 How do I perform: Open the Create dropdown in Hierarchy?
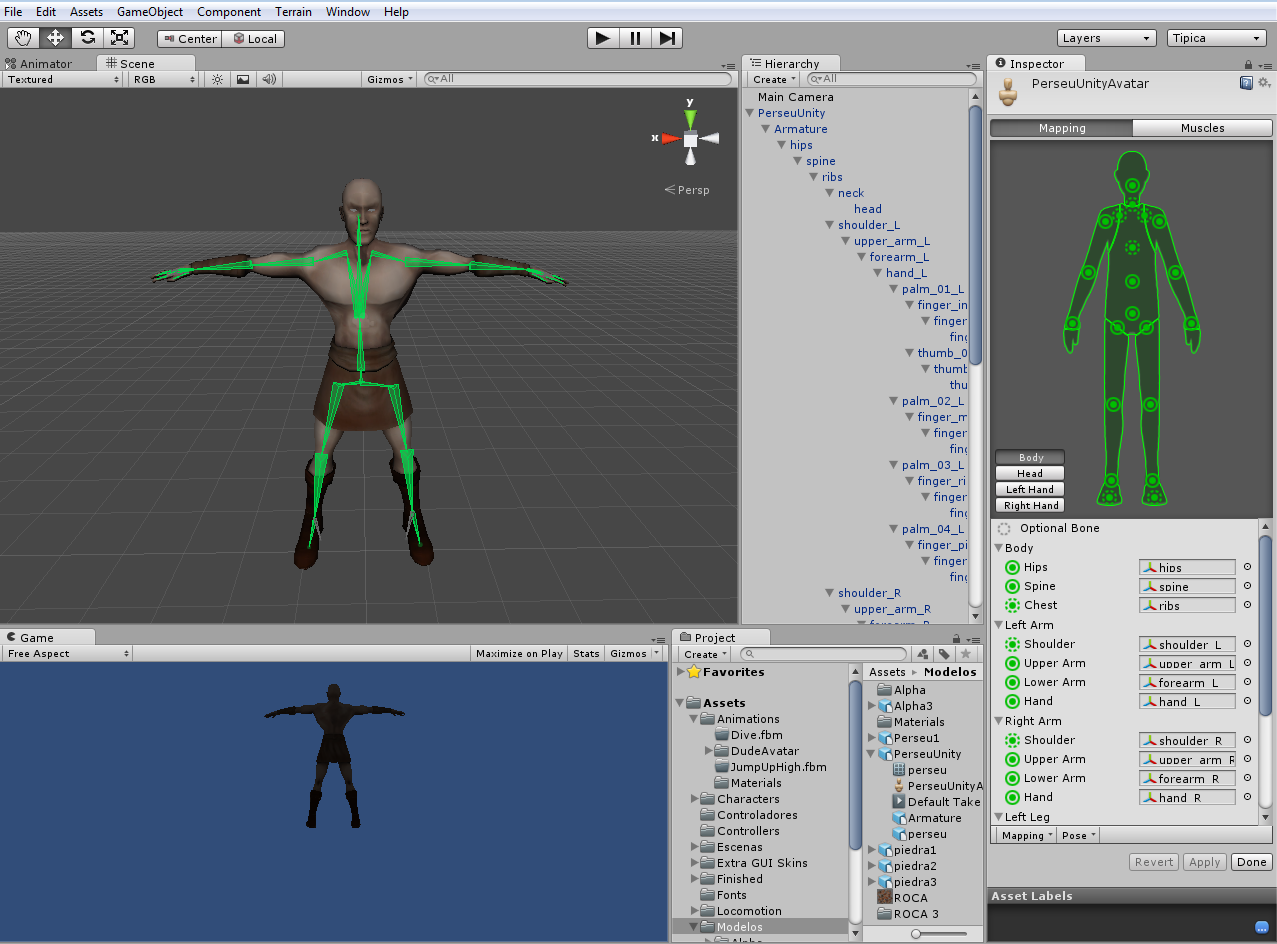[x=774, y=79]
